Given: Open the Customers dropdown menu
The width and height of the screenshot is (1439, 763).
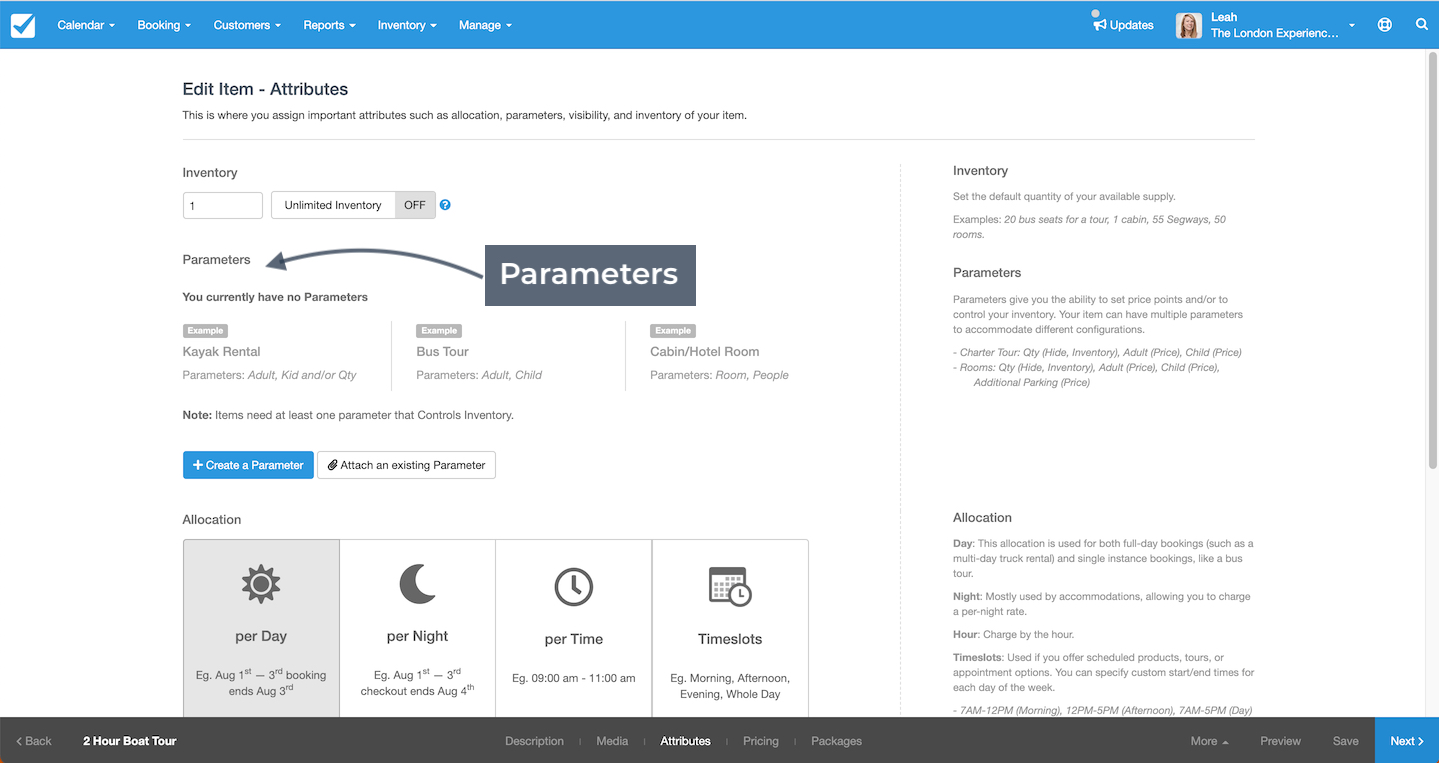Looking at the screenshot, I should point(247,25).
